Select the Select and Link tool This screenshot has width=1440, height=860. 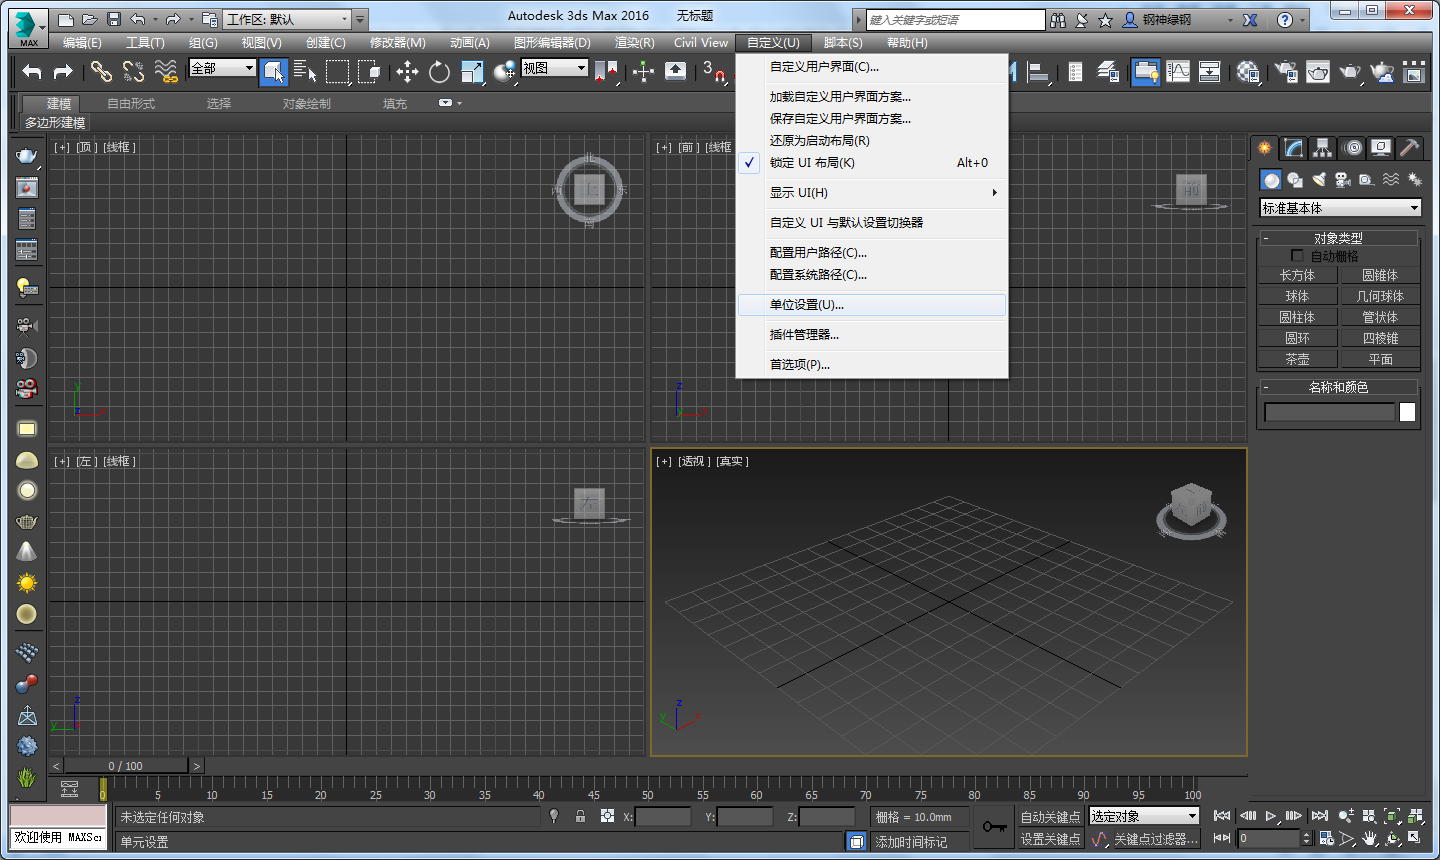coord(101,71)
